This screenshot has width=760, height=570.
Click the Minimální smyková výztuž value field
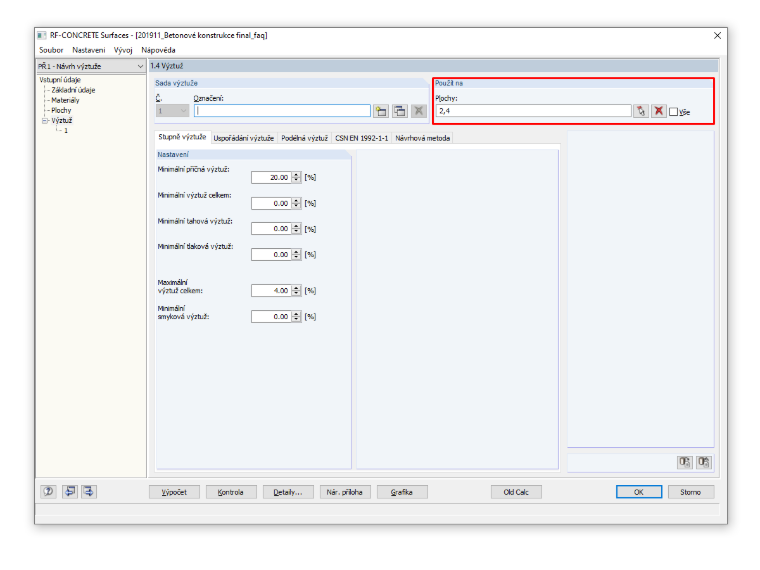[x=271, y=317]
